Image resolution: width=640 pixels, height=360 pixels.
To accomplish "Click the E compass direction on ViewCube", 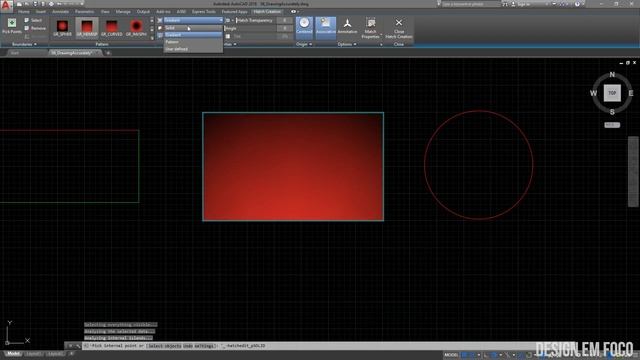I will pos(631,93).
